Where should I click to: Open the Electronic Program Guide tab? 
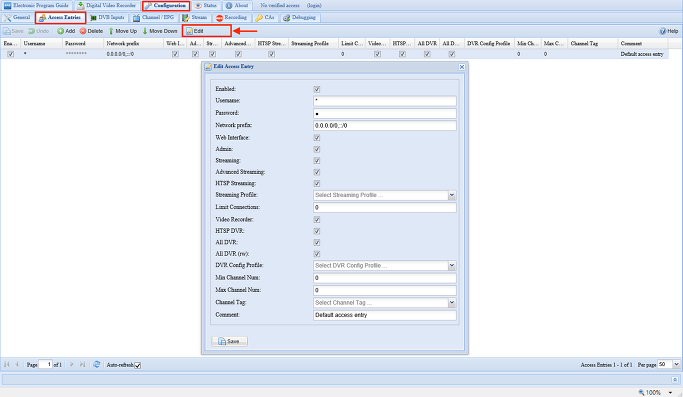[37, 6]
